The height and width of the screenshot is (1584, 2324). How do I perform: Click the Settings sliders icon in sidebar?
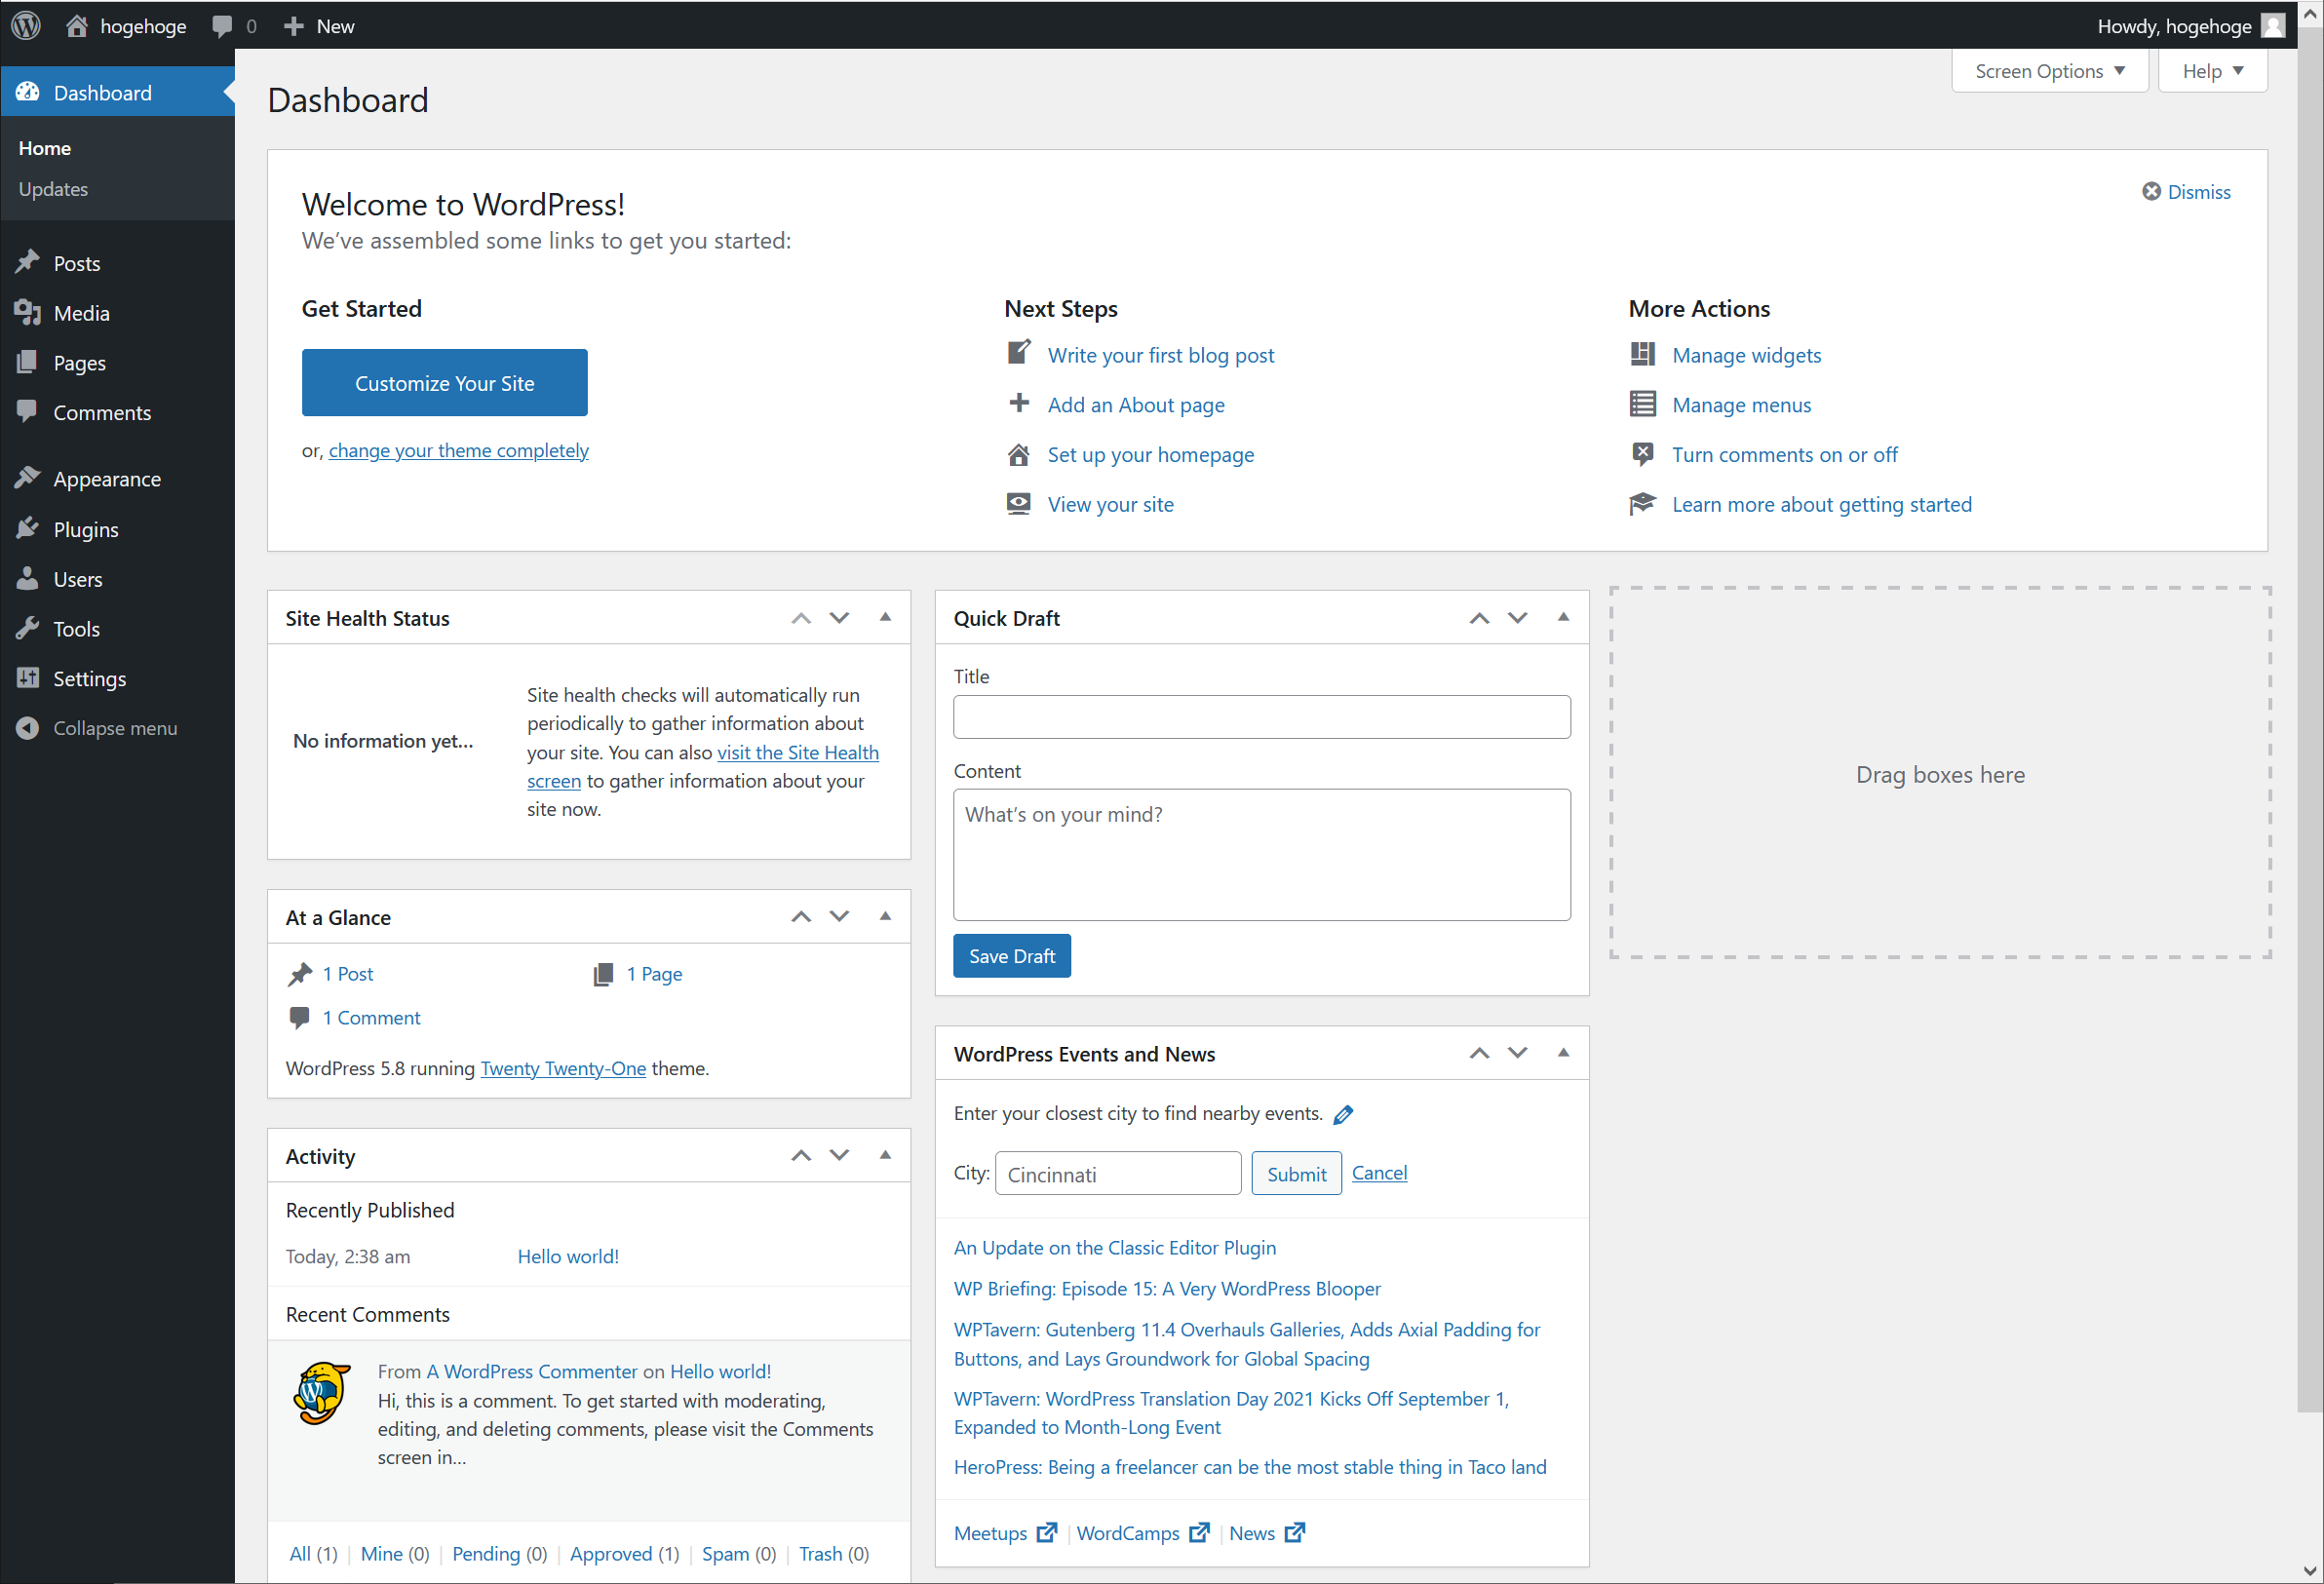(27, 677)
